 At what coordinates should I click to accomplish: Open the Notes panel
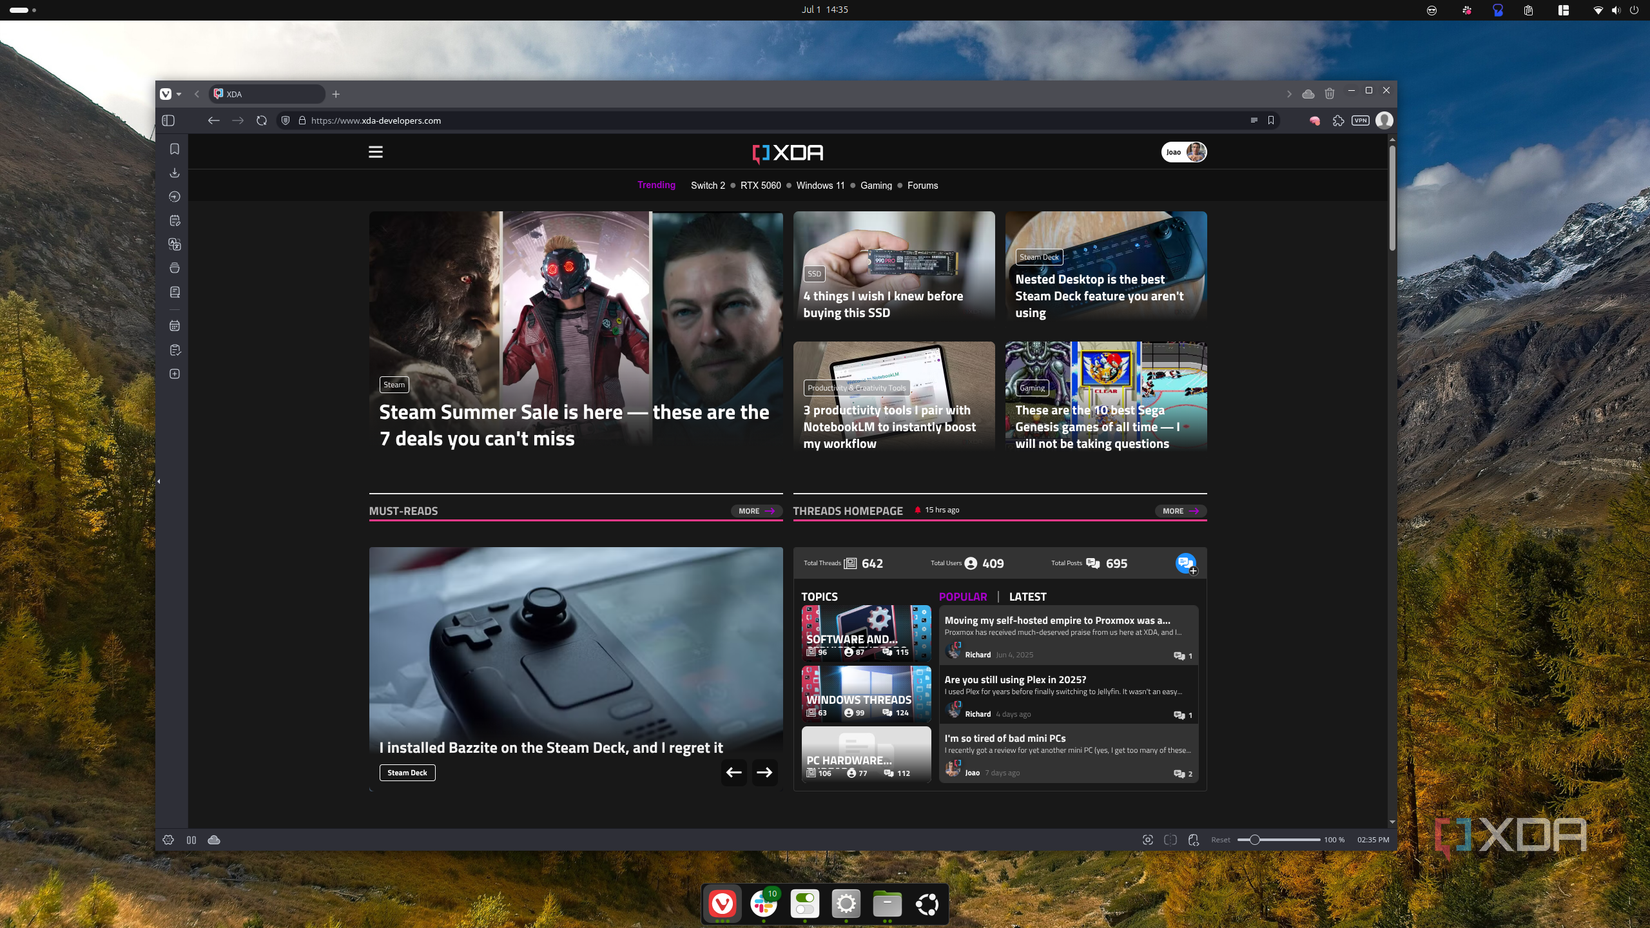(174, 220)
